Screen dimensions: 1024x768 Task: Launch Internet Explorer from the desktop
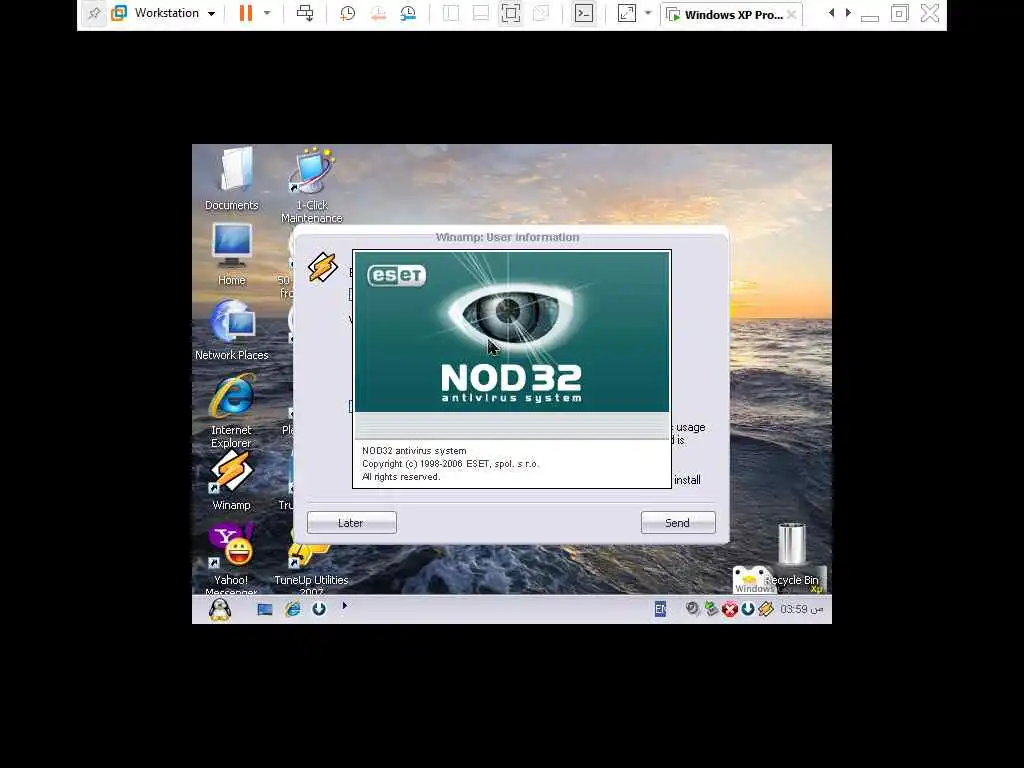tap(232, 411)
